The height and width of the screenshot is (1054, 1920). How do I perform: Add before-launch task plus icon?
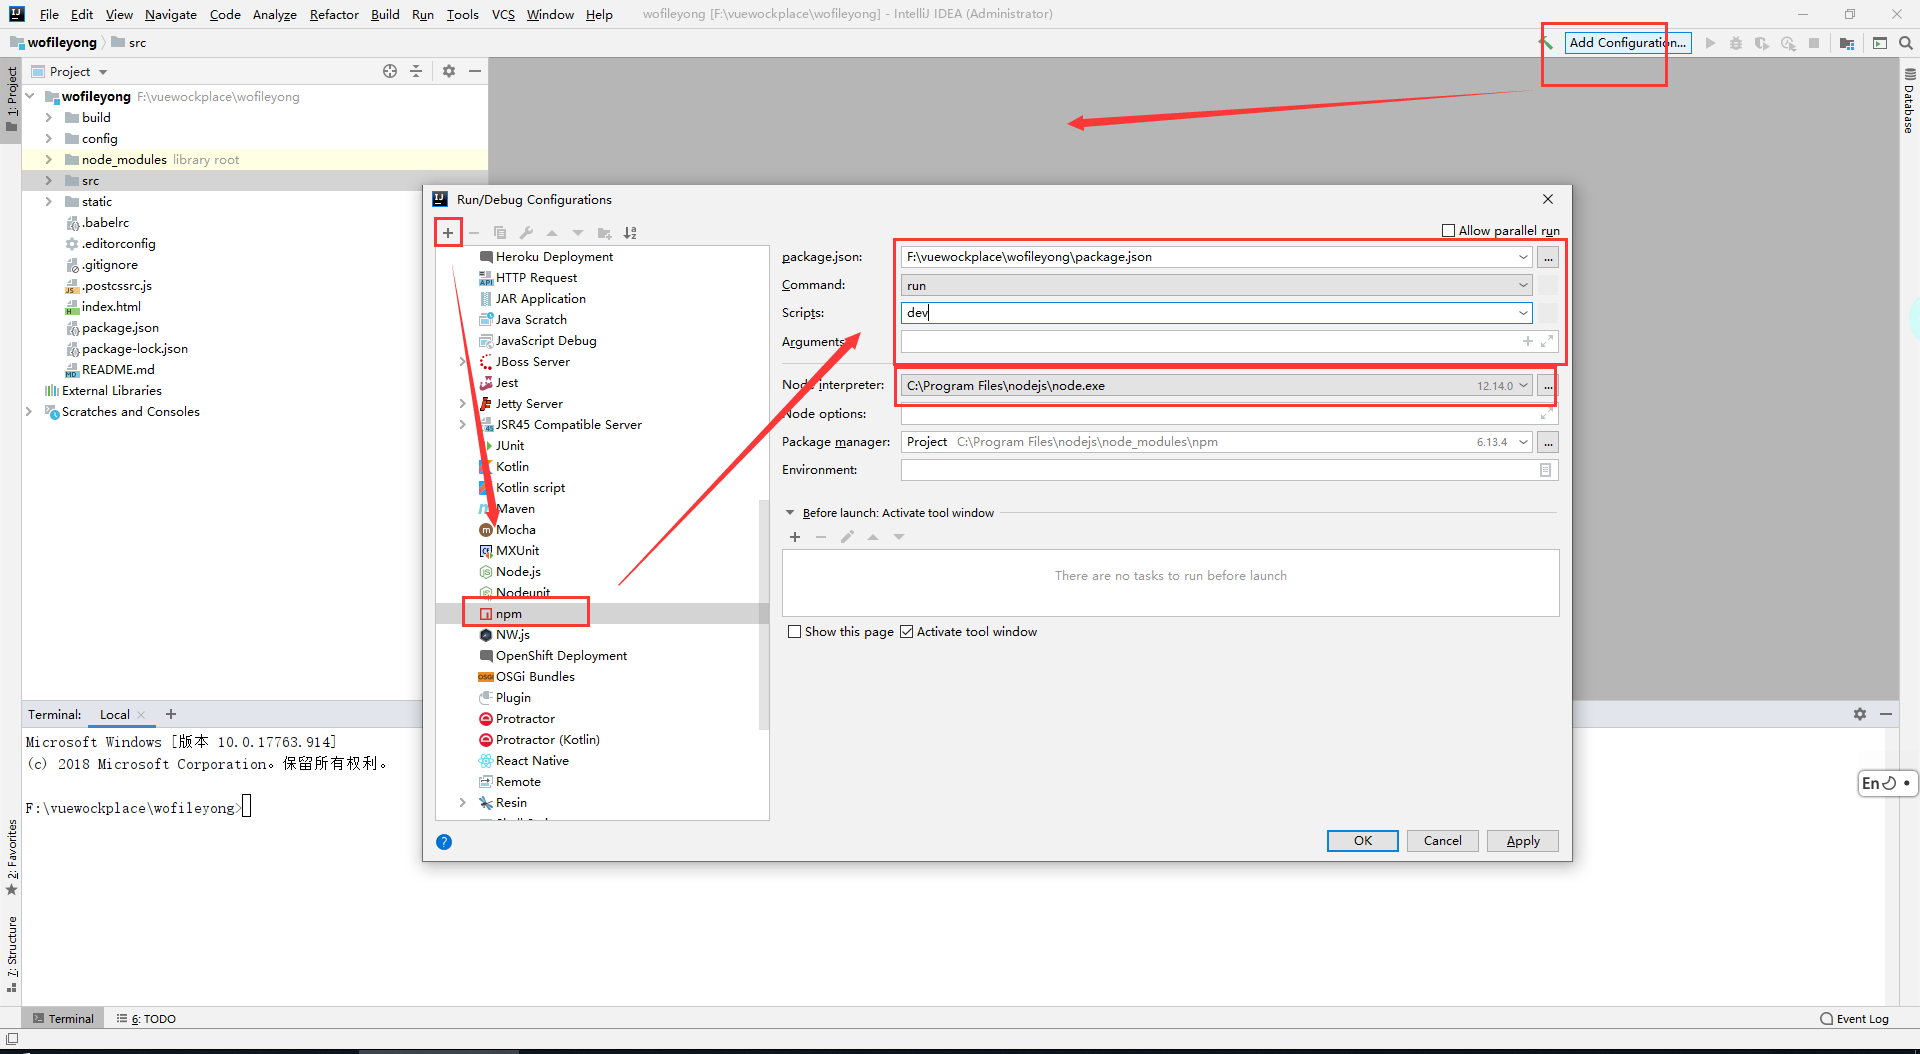click(x=795, y=537)
